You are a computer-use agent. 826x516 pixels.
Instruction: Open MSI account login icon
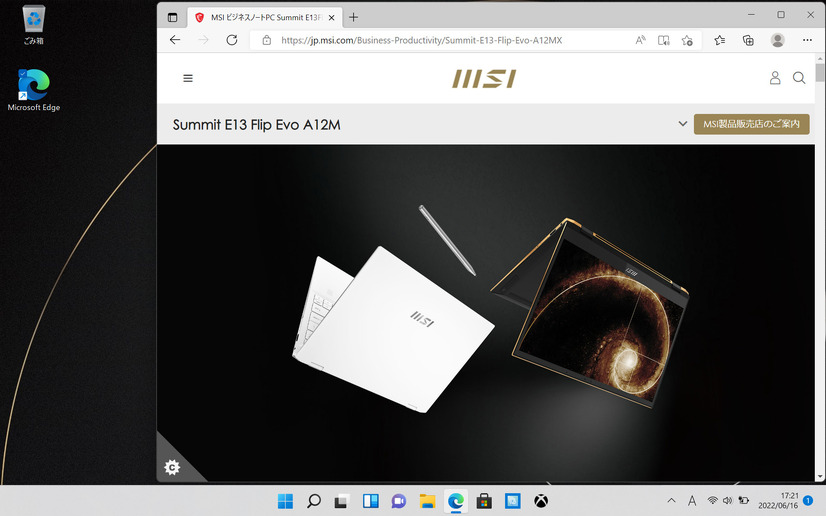pos(775,78)
